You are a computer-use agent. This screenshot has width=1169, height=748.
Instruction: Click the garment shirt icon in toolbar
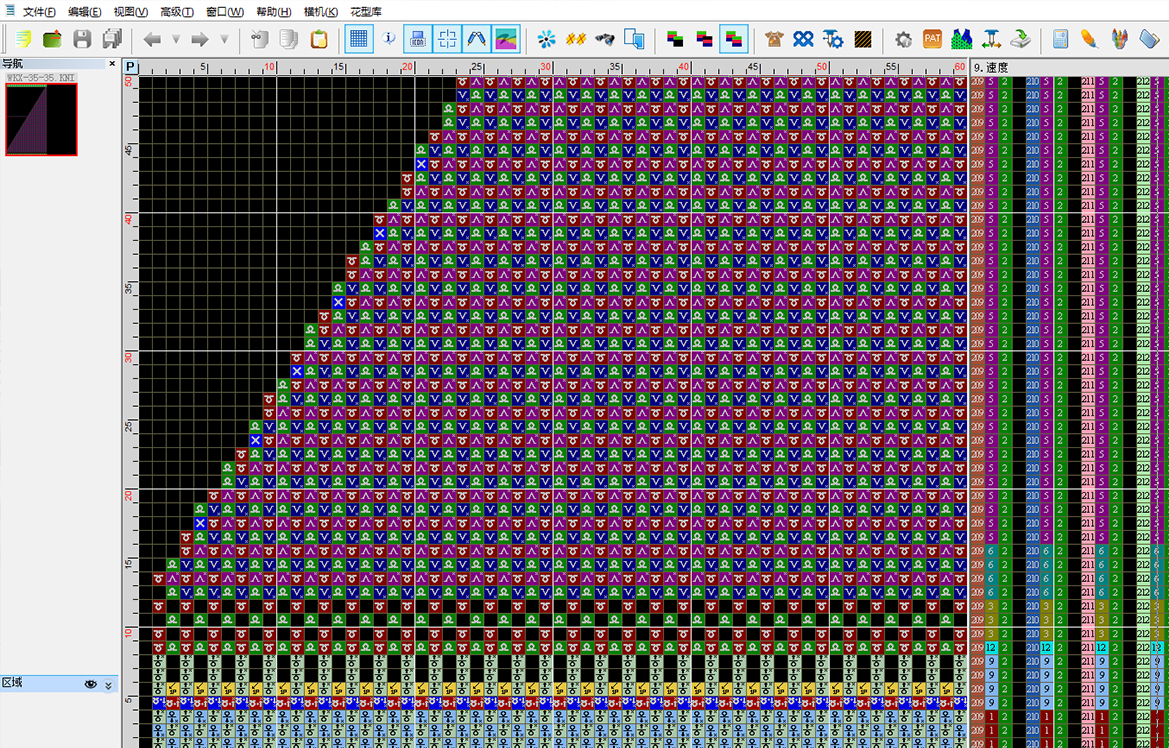coord(774,39)
